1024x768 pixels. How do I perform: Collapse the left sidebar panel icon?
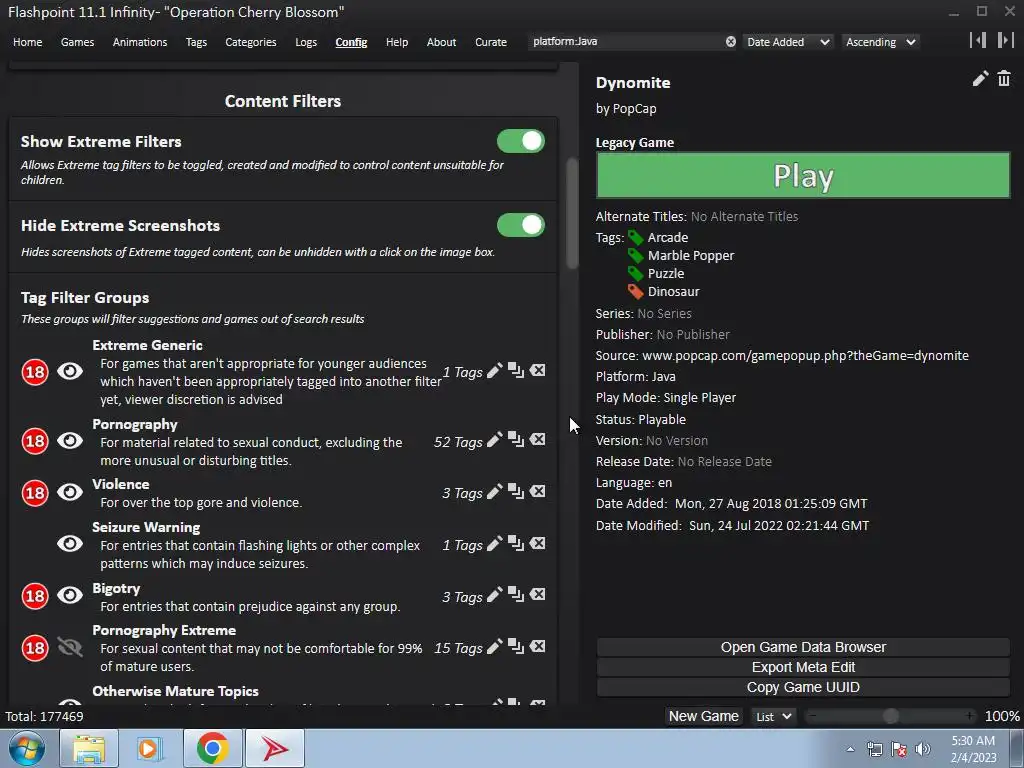coord(978,40)
